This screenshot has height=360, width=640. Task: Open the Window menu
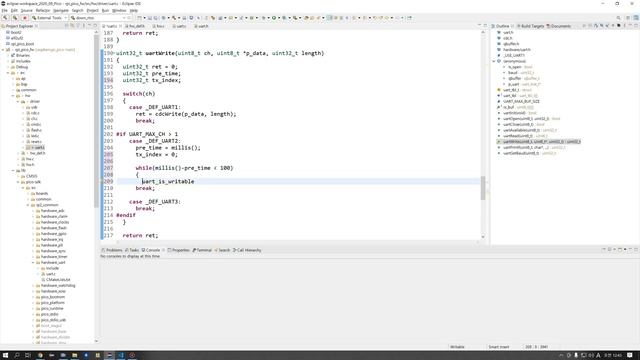(x=119, y=10)
